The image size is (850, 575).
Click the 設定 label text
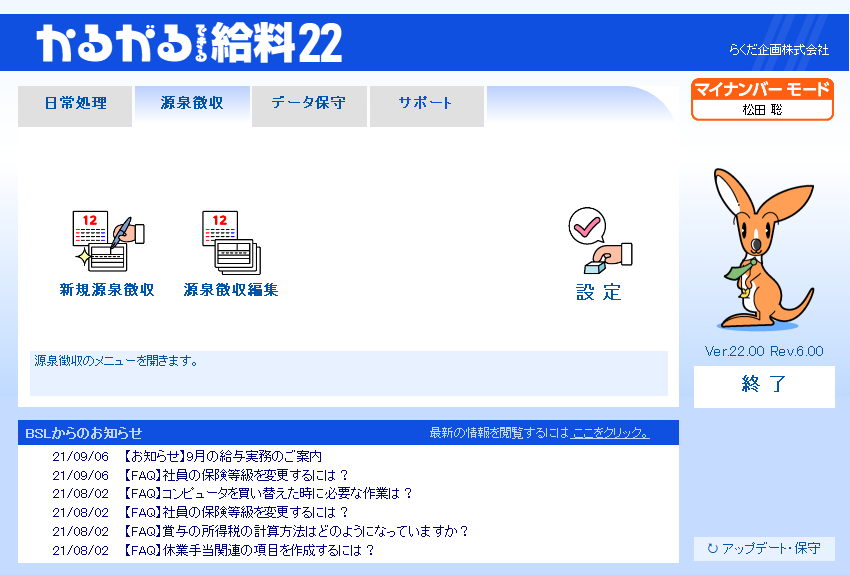pos(598,292)
